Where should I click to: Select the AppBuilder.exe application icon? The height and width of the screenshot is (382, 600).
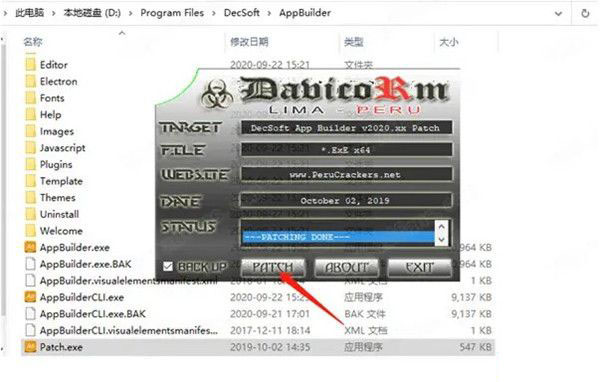pyautogui.click(x=30, y=247)
